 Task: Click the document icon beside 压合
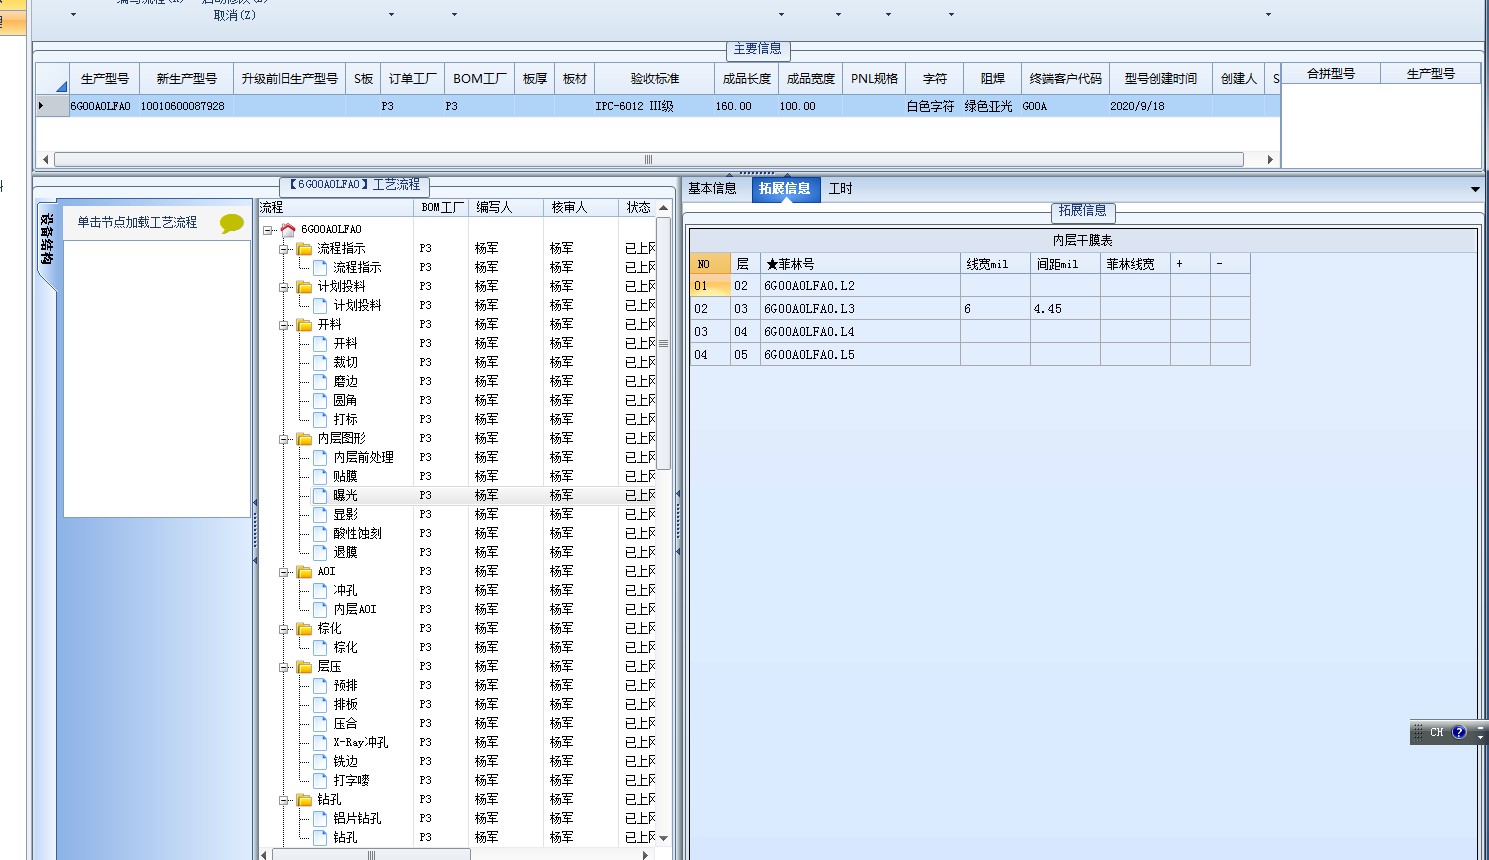pyautogui.click(x=320, y=723)
